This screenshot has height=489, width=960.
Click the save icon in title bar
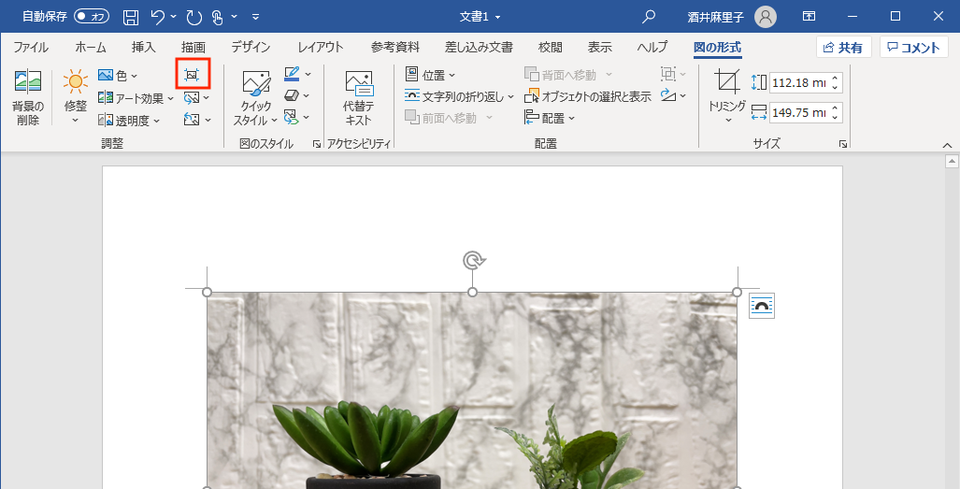point(130,17)
